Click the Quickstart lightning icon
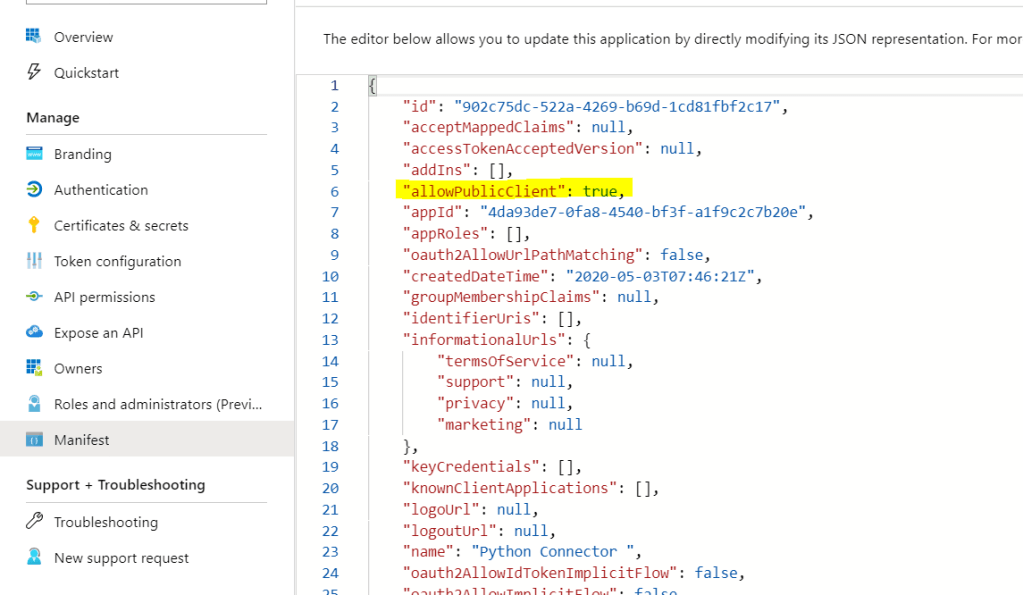Screen dimensions: 1023x595 click(x=34, y=73)
